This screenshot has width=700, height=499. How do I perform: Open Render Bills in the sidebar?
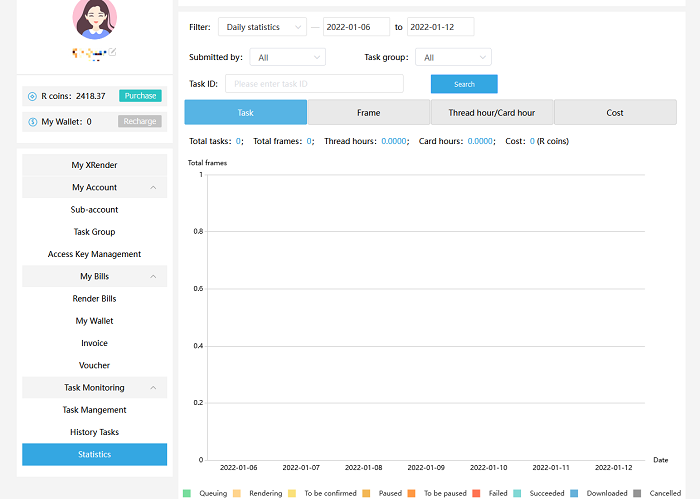94,299
